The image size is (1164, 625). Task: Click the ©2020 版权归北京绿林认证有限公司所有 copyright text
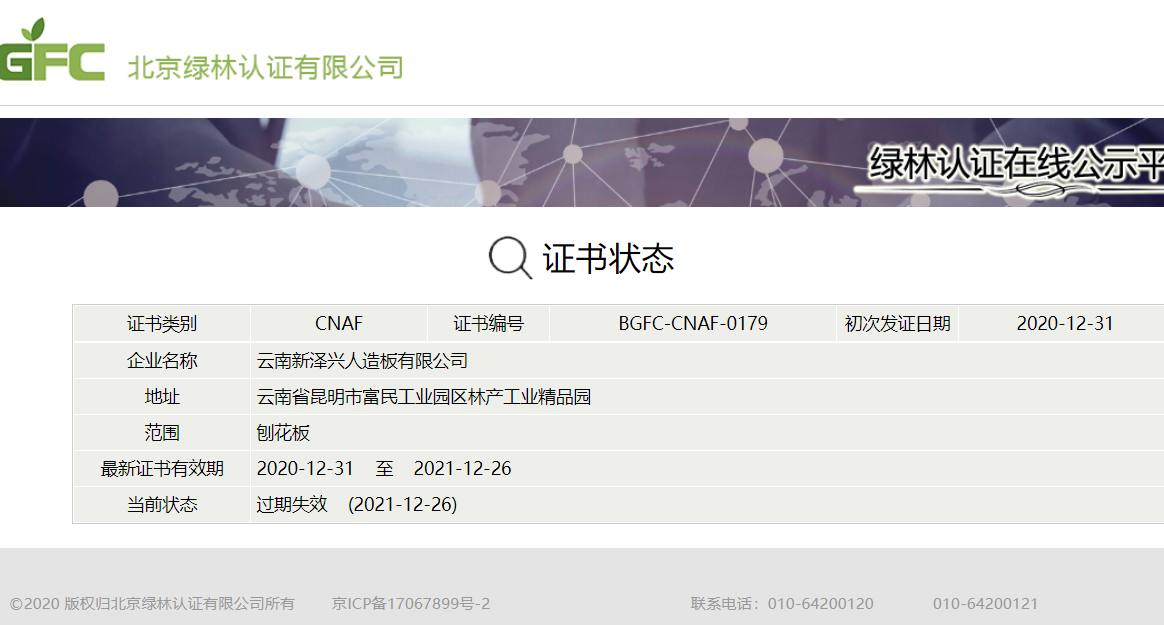tap(152, 603)
